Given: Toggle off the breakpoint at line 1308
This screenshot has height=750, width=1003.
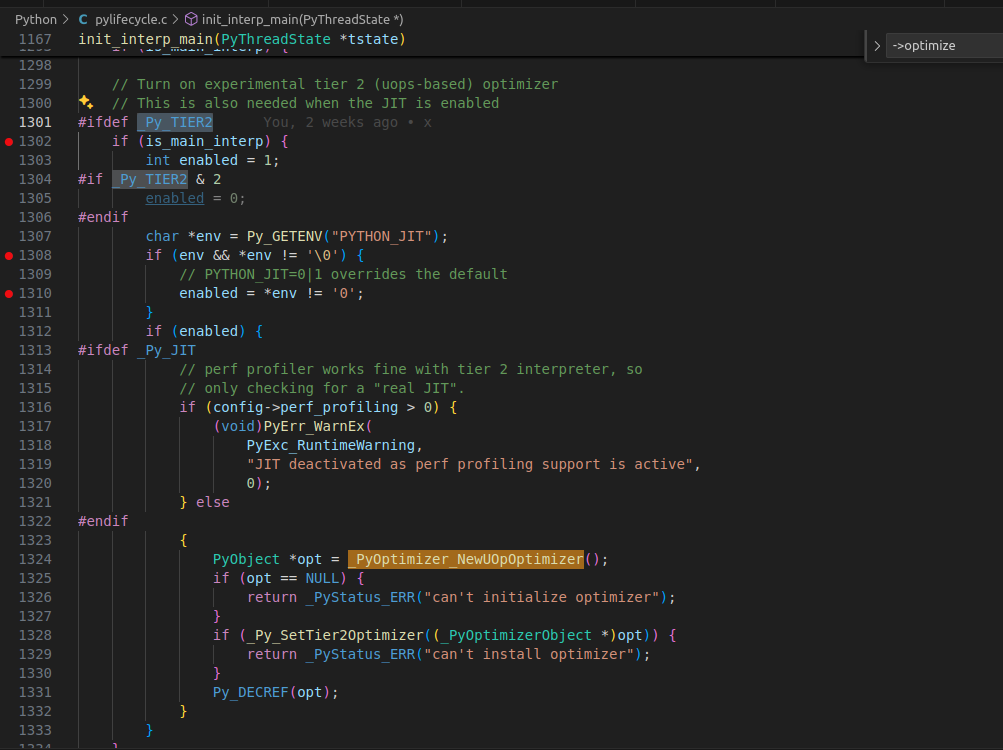Looking at the screenshot, I should [x=9, y=256].
